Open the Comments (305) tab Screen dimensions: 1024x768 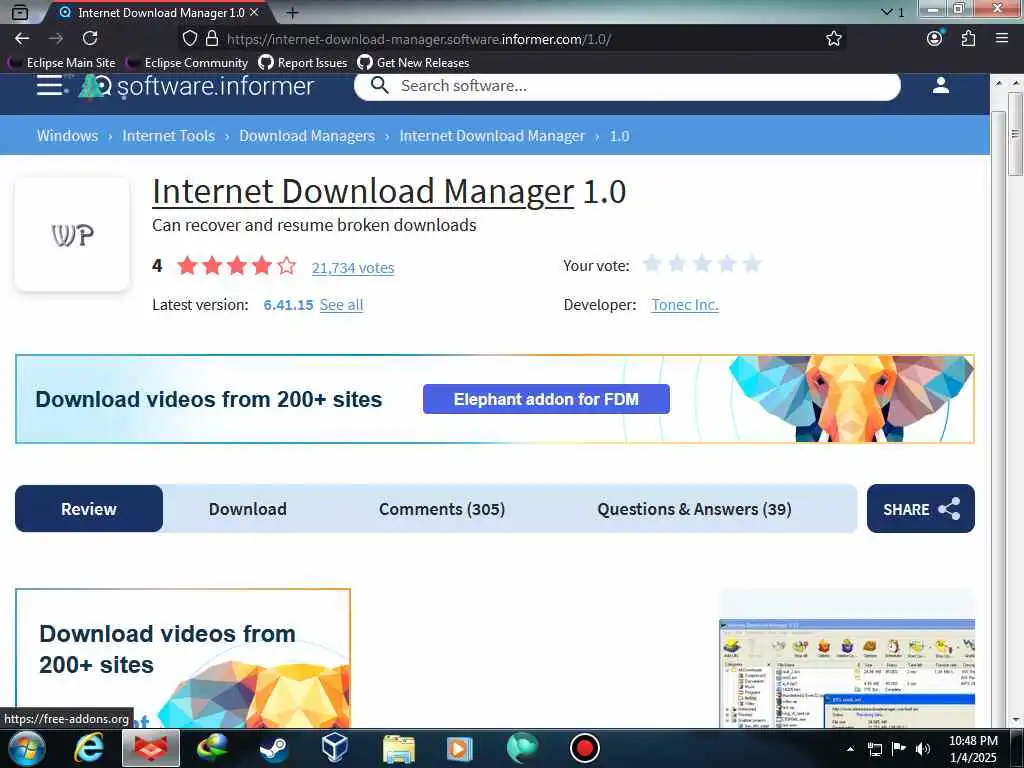tap(442, 509)
